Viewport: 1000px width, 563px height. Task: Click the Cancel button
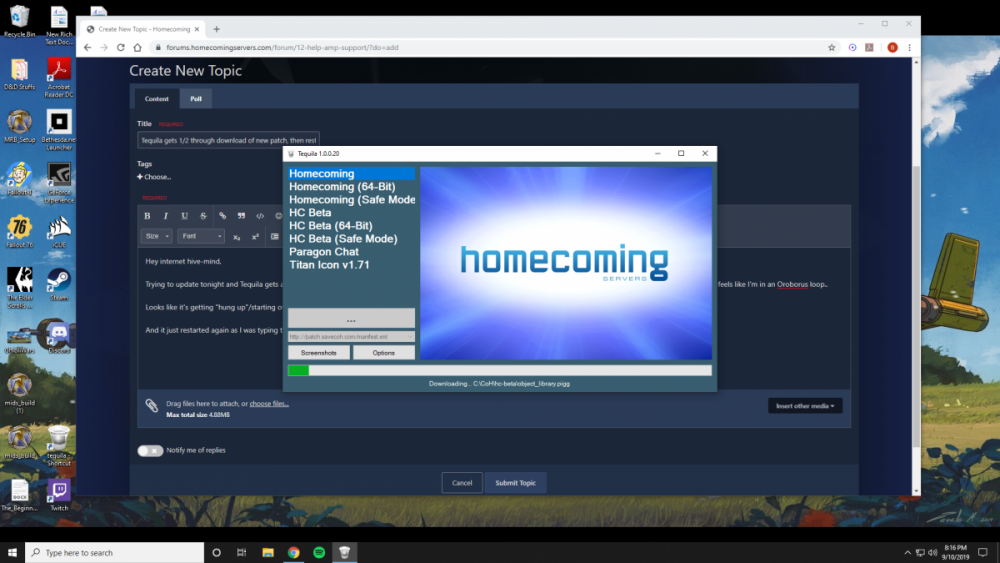click(462, 483)
